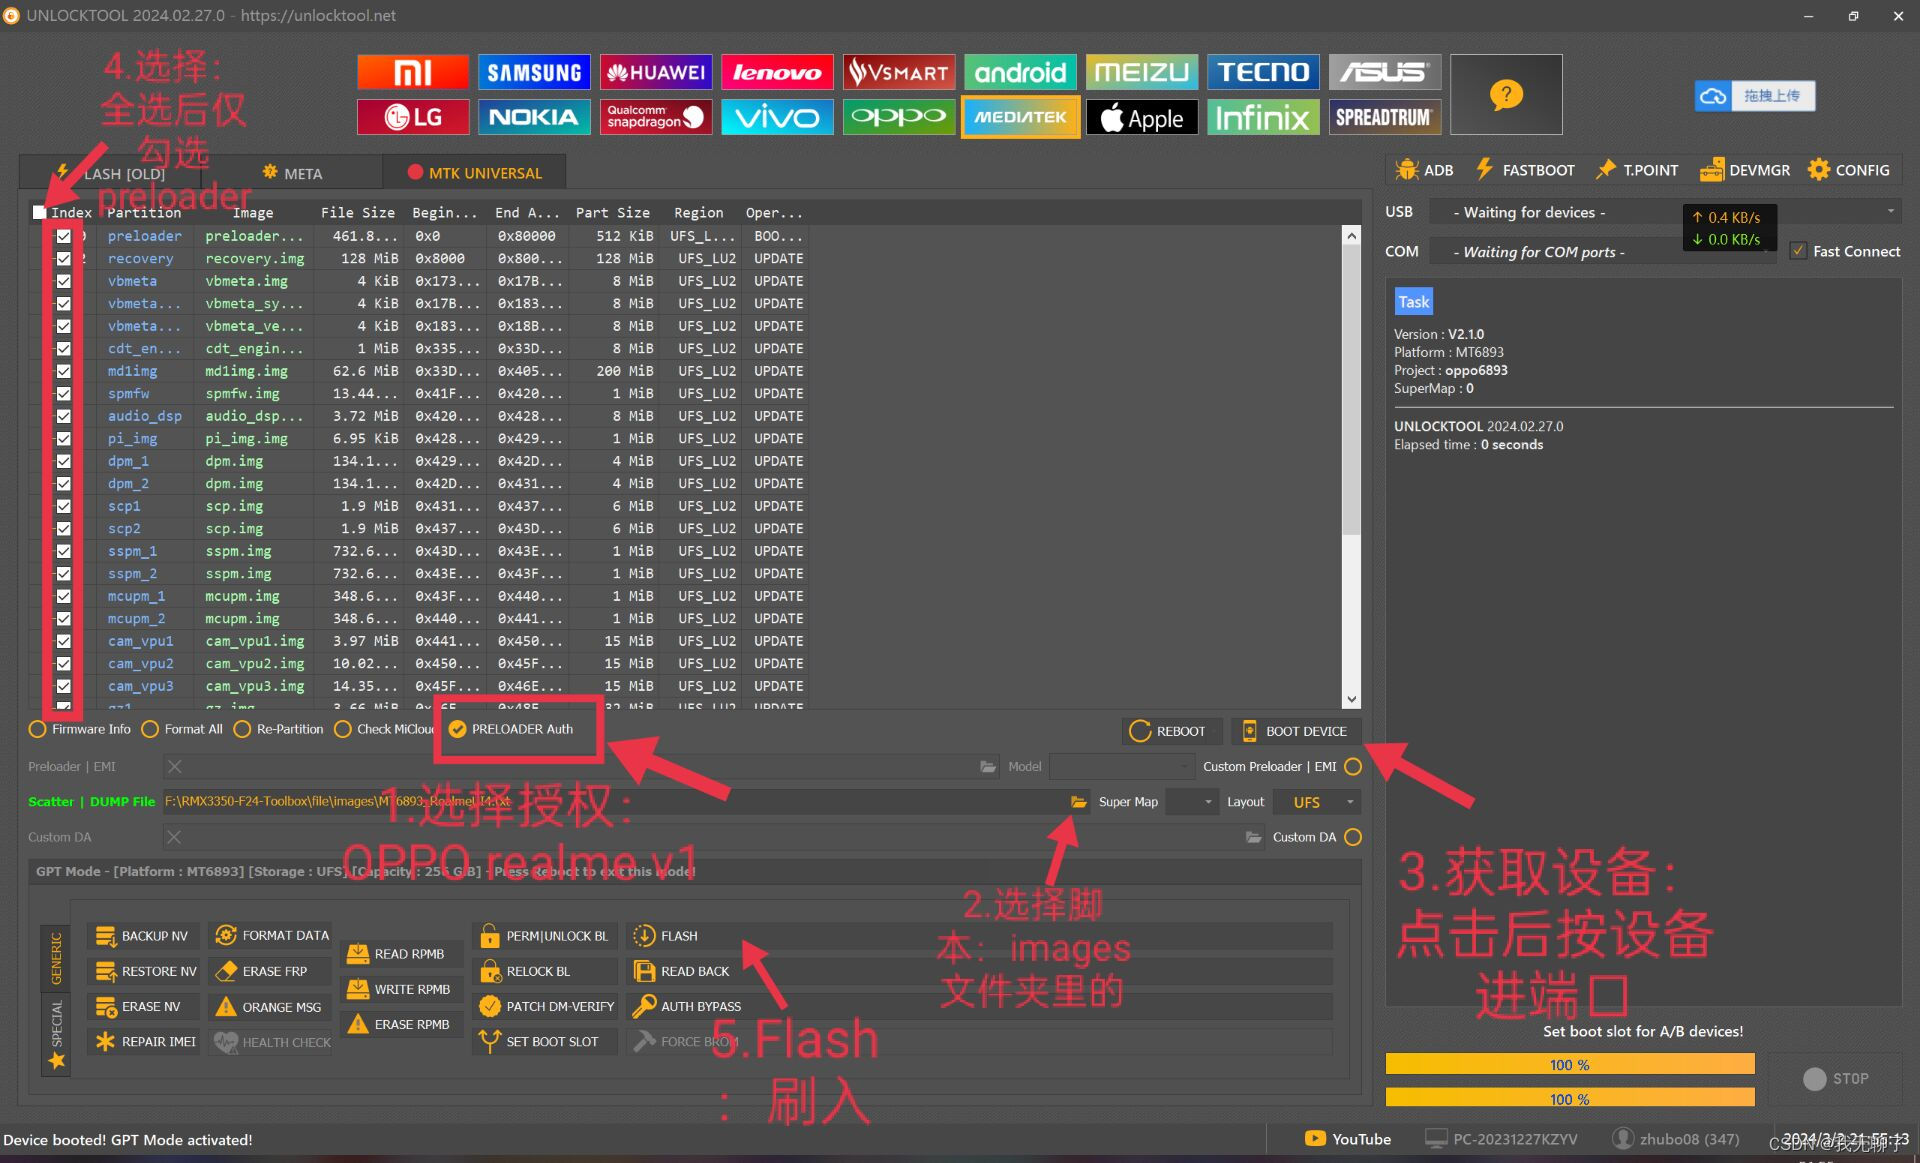
Task: Click the cloud upload icon
Action: click(x=1713, y=96)
